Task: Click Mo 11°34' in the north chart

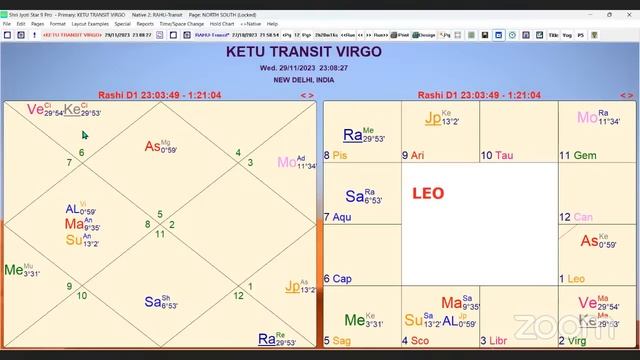Action: 296,162
